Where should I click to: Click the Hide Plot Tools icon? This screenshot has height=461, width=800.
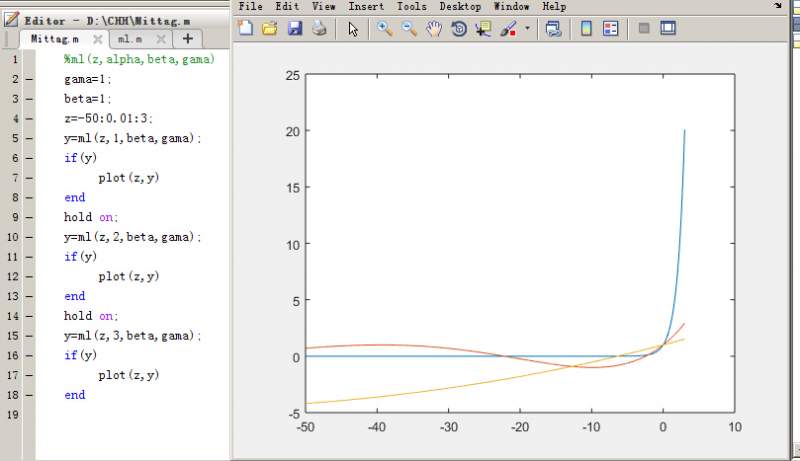coord(644,28)
